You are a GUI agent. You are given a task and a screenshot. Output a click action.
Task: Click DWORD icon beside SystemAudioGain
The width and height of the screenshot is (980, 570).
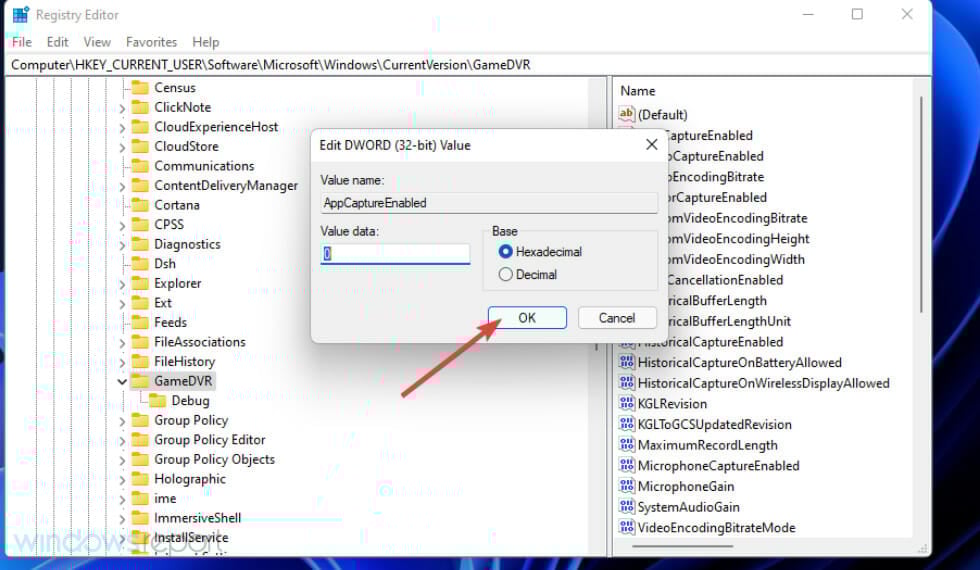(626, 506)
